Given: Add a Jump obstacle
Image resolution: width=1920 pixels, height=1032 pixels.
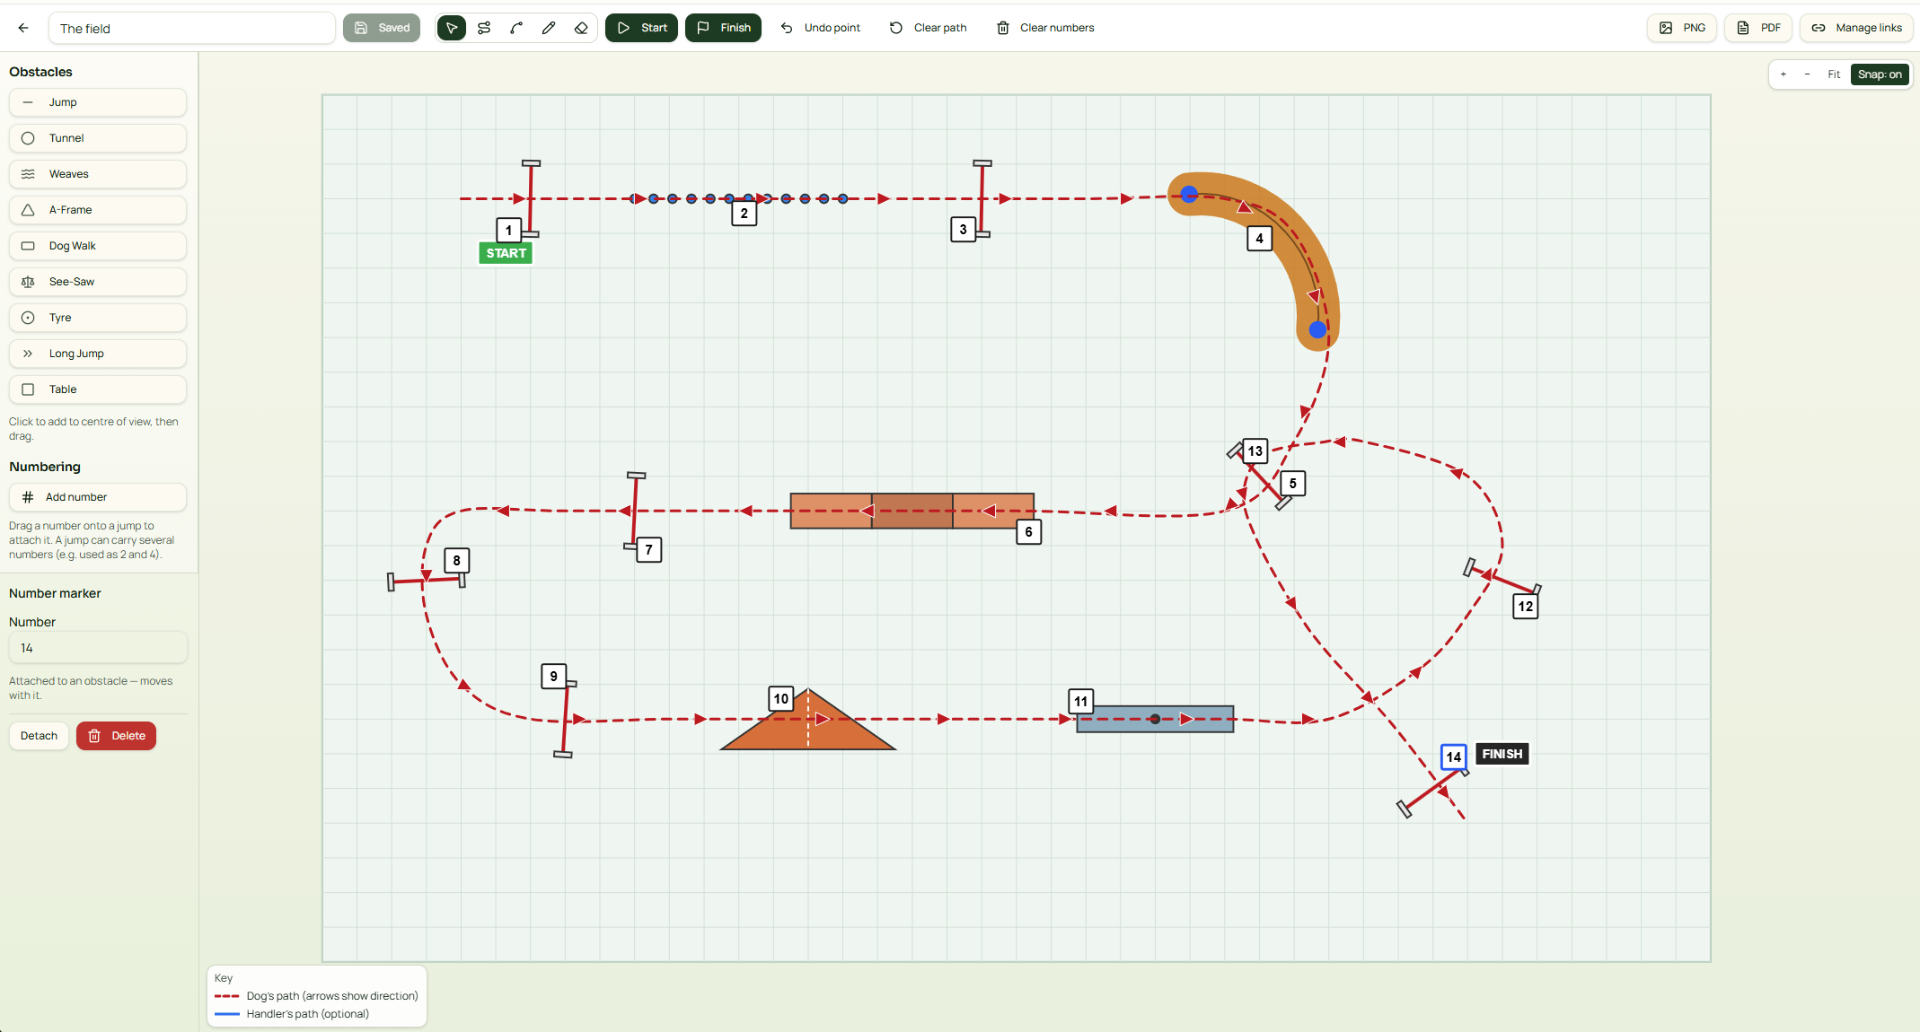Looking at the screenshot, I should [98, 102].
